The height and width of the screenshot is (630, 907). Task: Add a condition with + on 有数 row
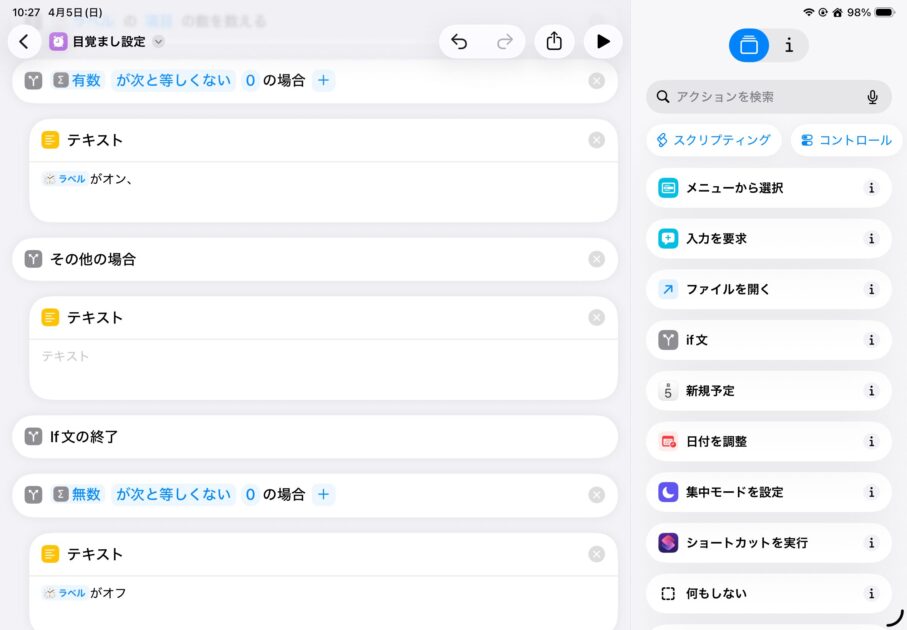click(x=323, y=81)
